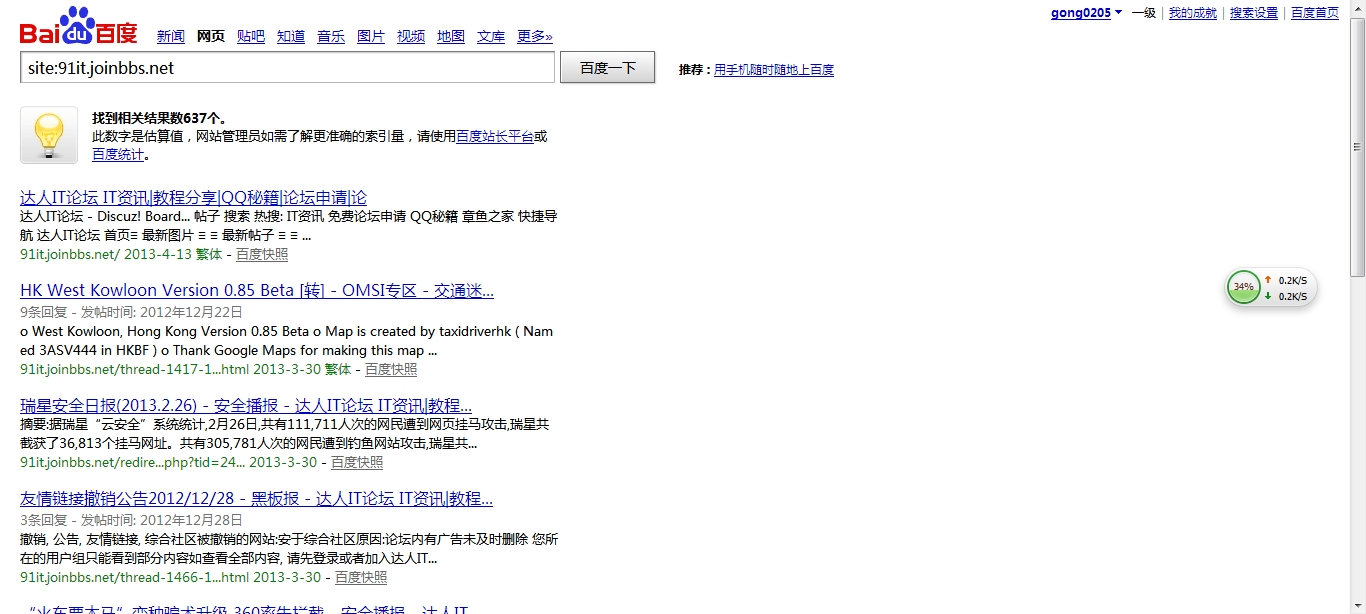1366x614 pixels.
Task: Switch to the 贴吧 tab
Action: point(251,36)
